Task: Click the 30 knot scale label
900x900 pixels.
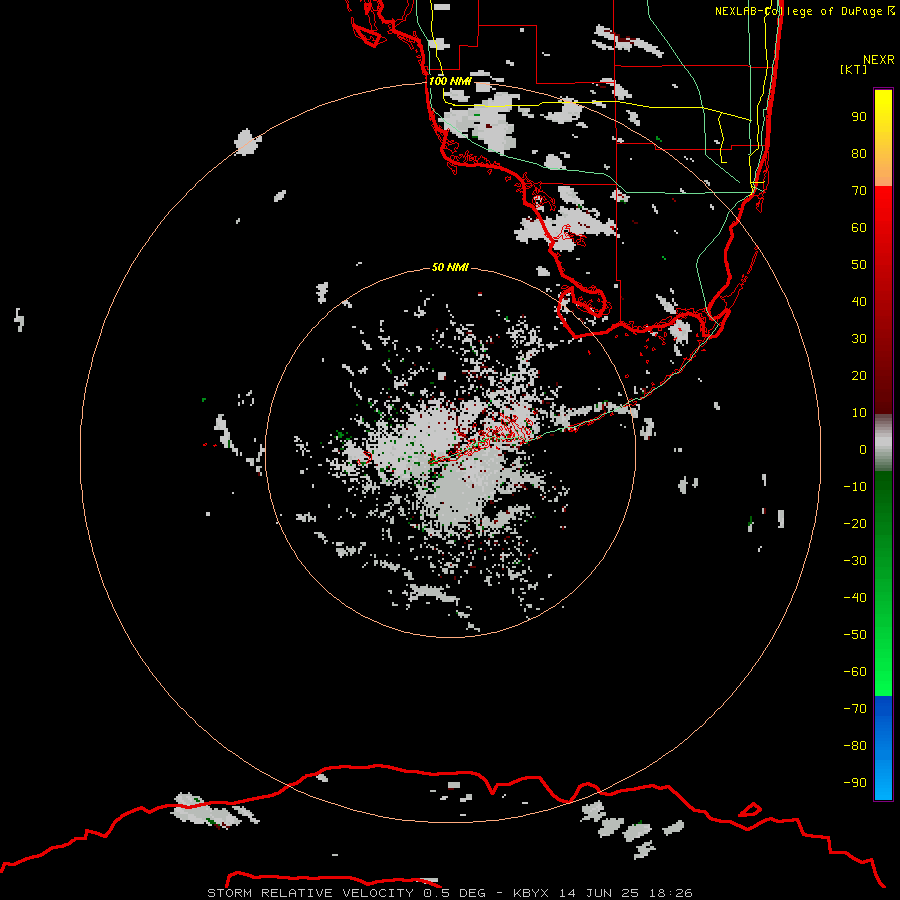Action: pos(859,339)
